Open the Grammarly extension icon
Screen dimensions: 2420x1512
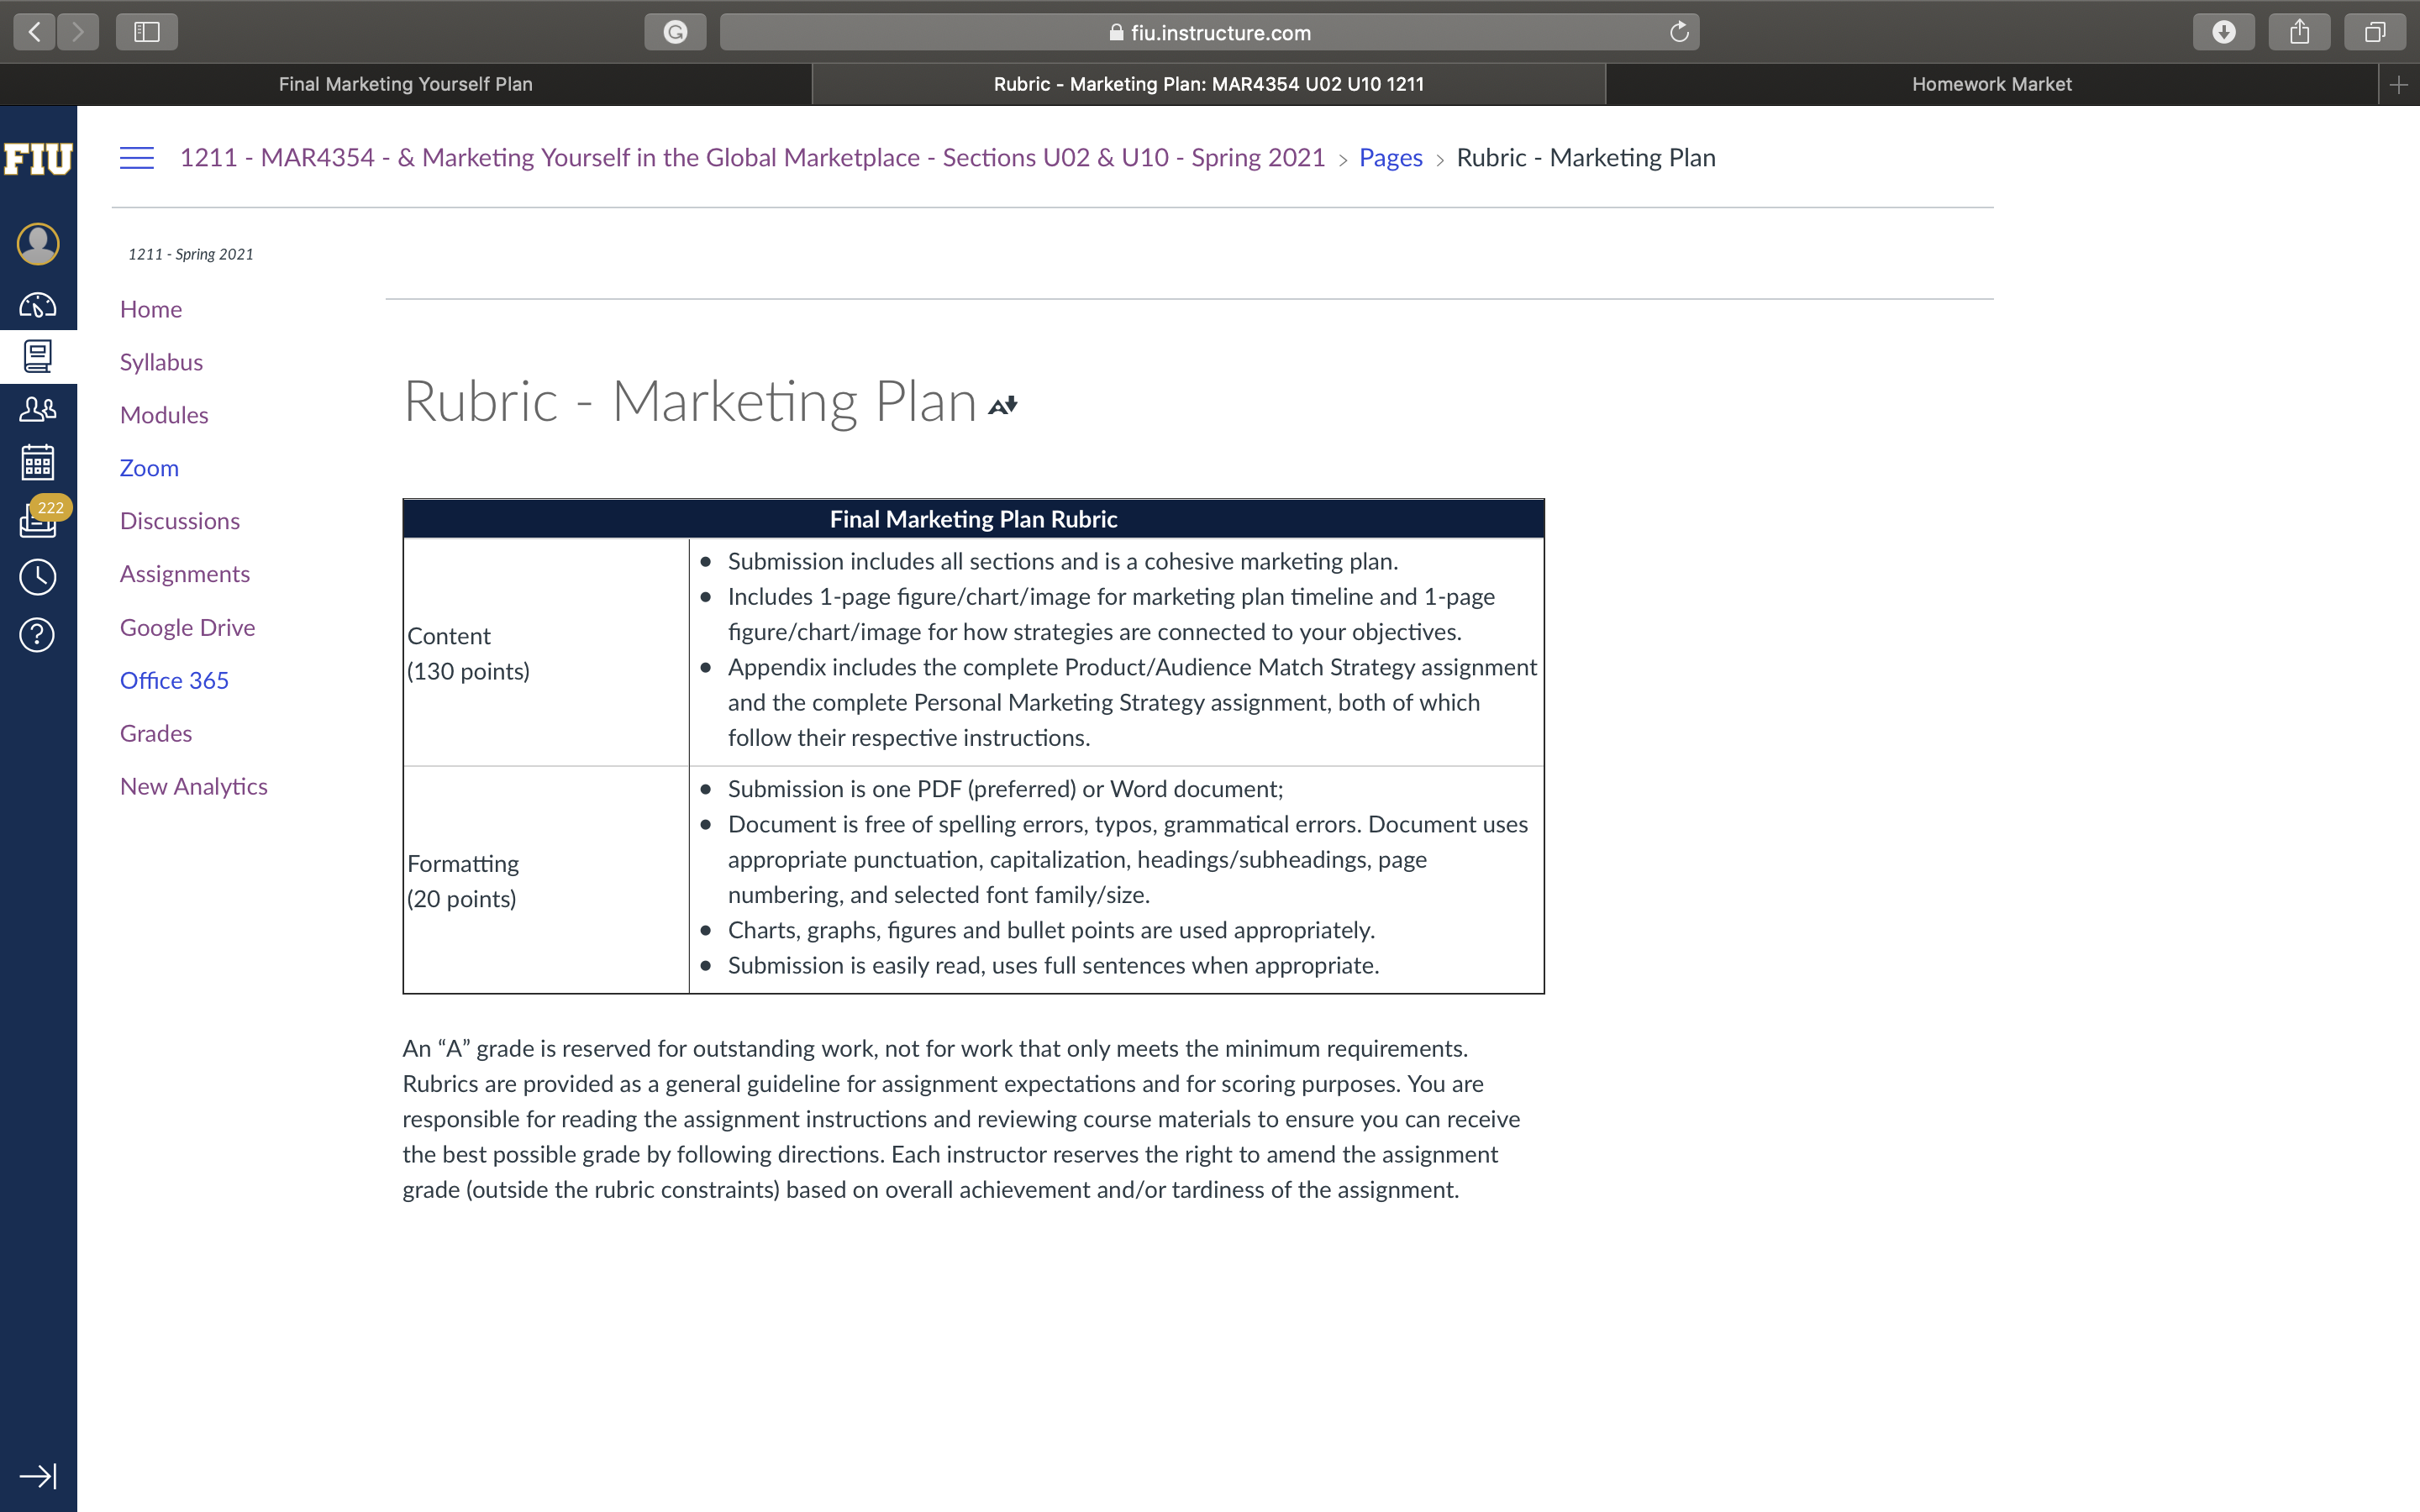[676, 32]
